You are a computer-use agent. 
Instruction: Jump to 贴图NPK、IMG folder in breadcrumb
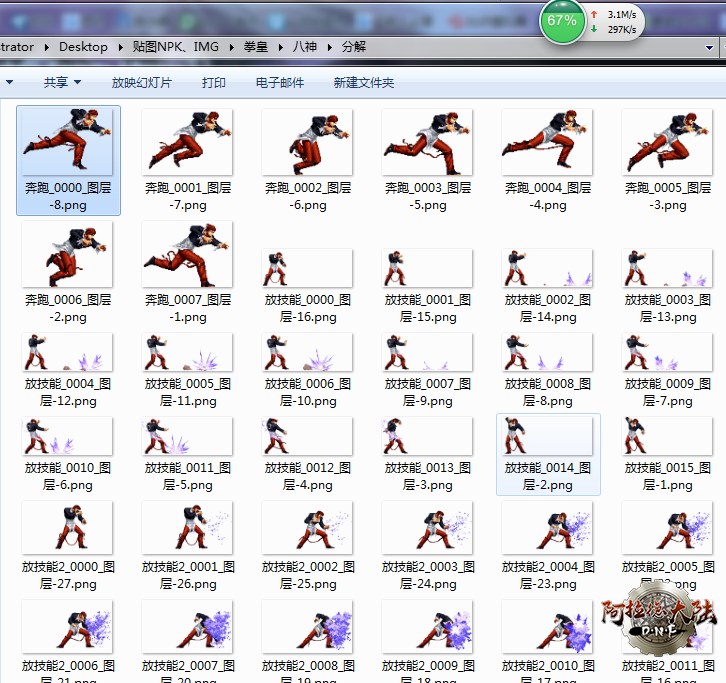tap(175, 47)
